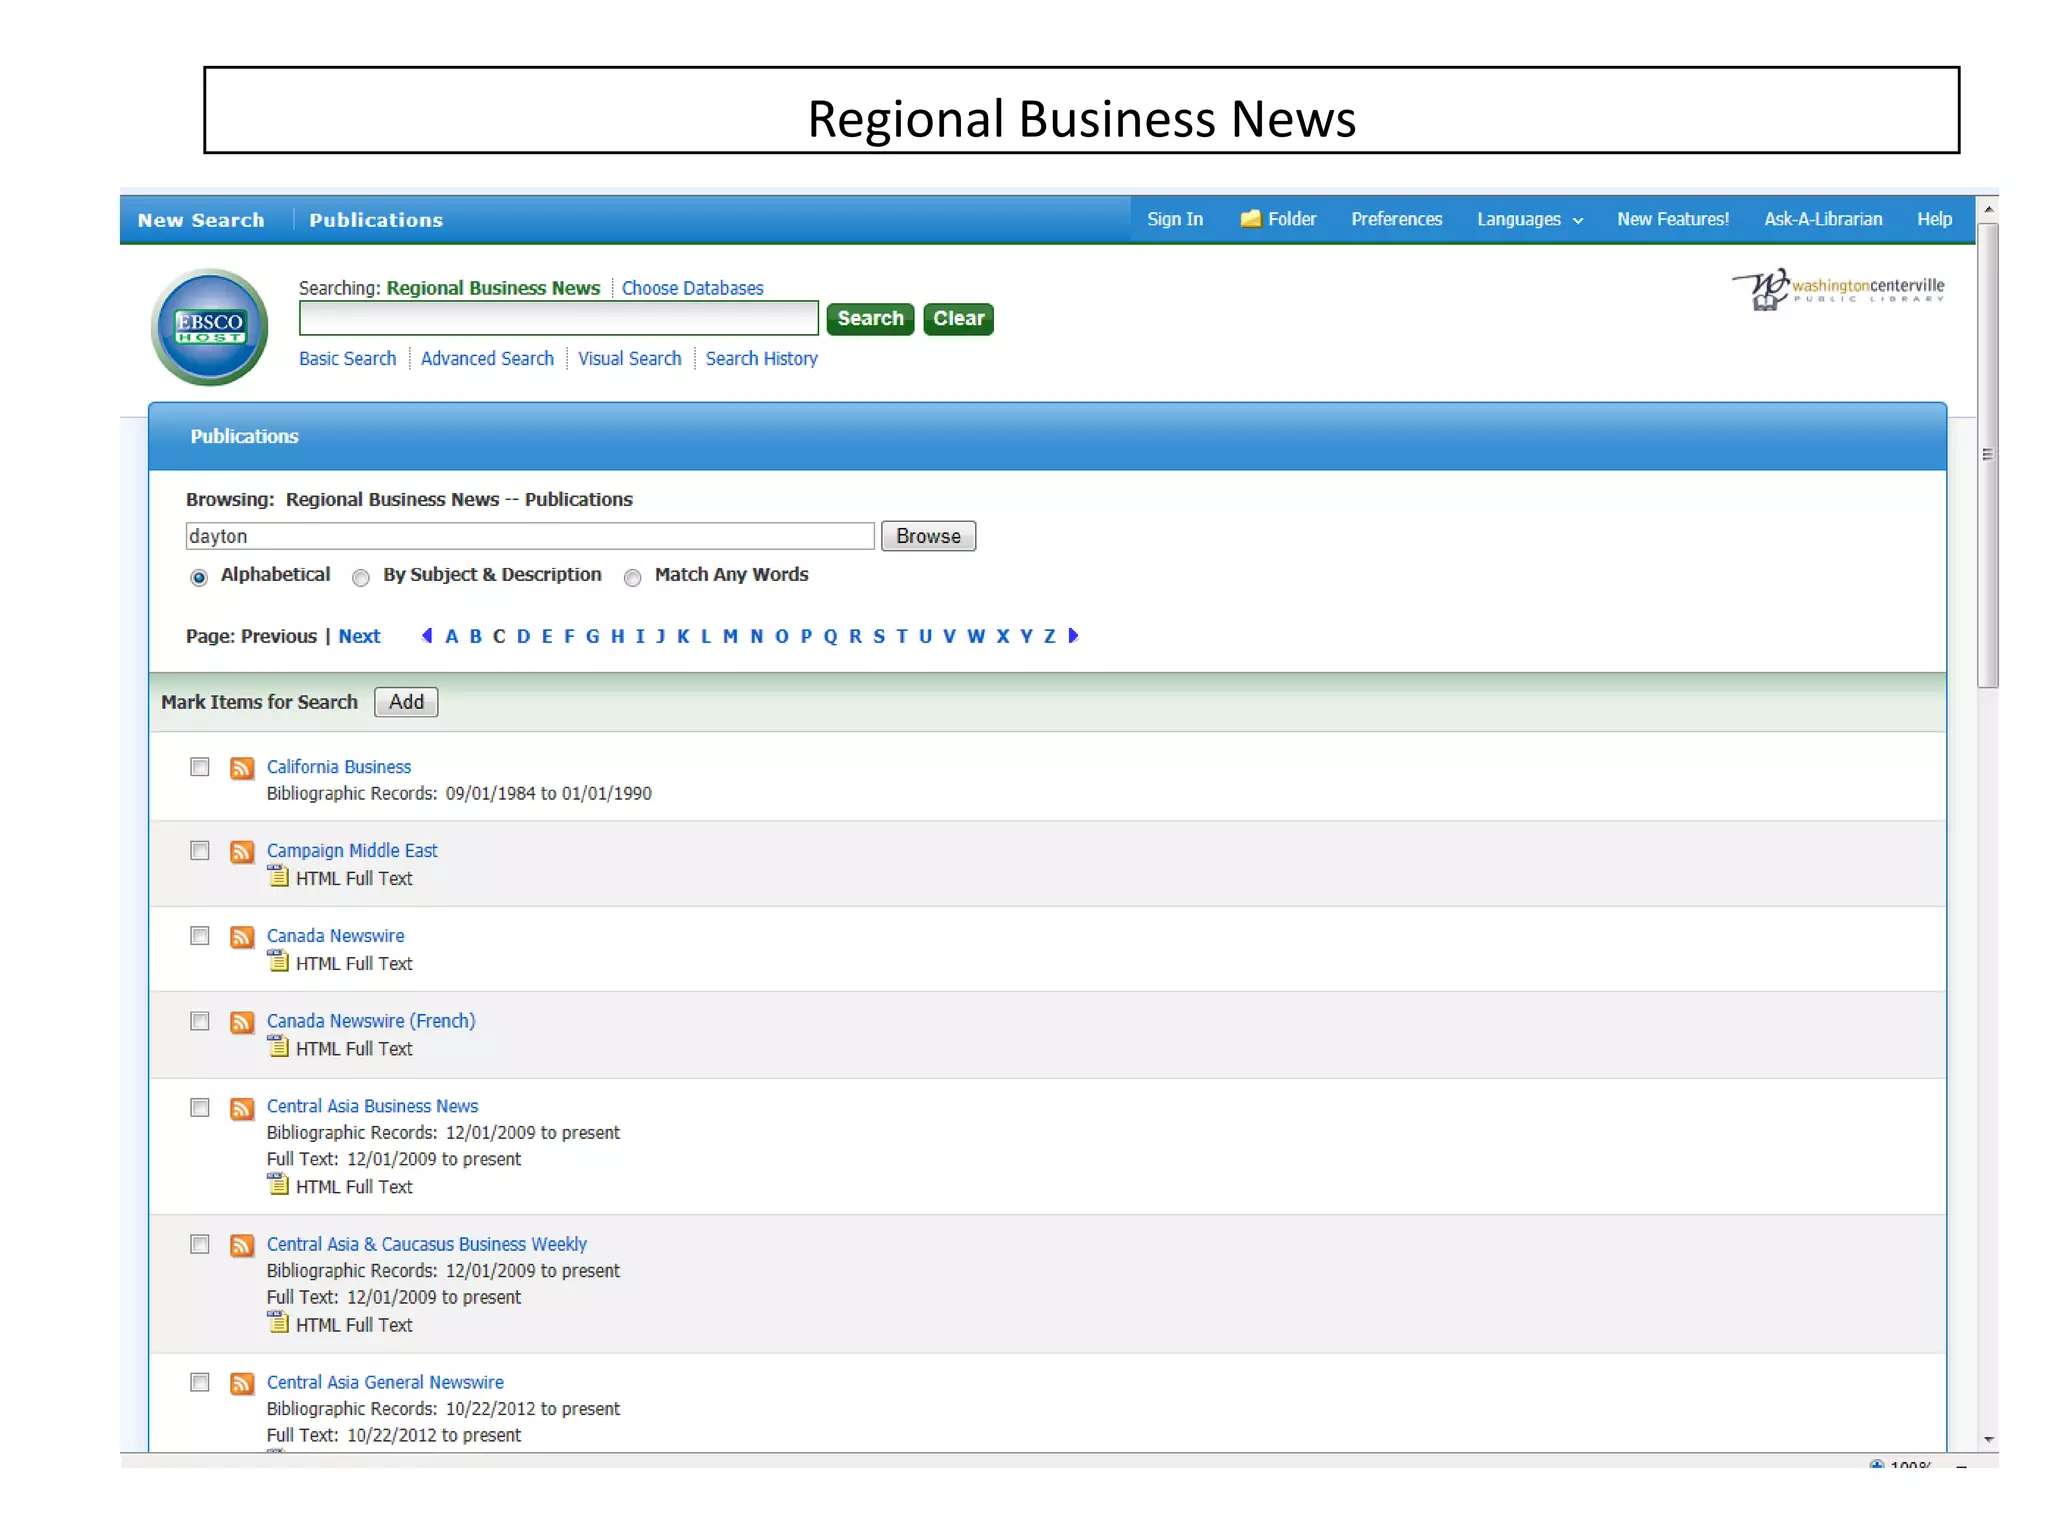The image size is (2048, 1536).
Task: Open California Business publication link
Action: [x=339, y=767]
